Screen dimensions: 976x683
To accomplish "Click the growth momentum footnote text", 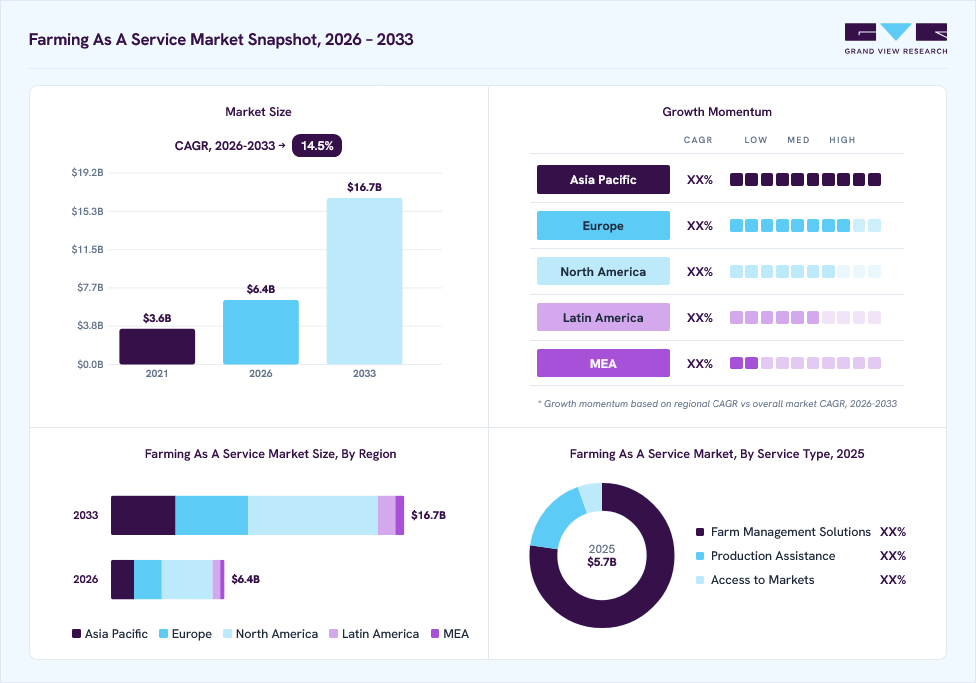I will [x=717, y=403].
